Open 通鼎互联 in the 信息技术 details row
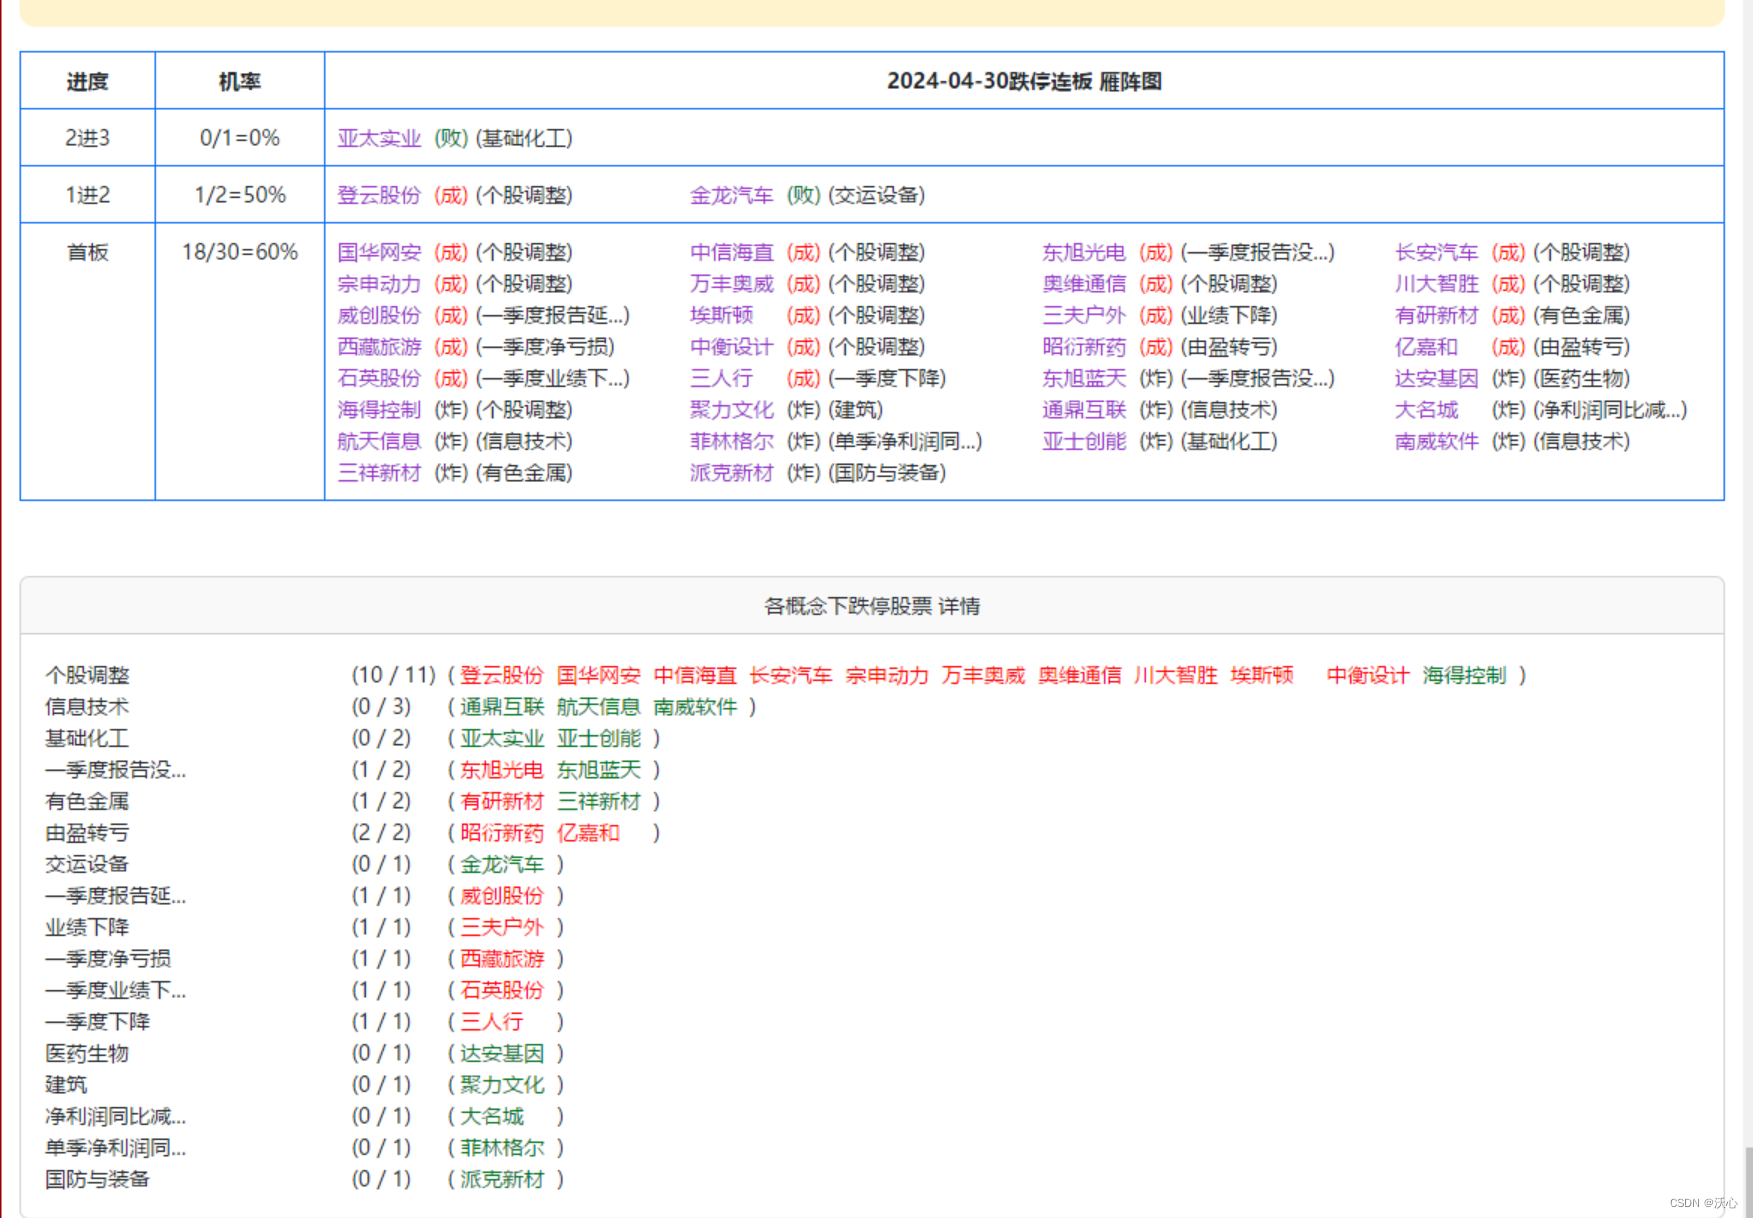The image size is (1753, 1218). pos(502,707)
